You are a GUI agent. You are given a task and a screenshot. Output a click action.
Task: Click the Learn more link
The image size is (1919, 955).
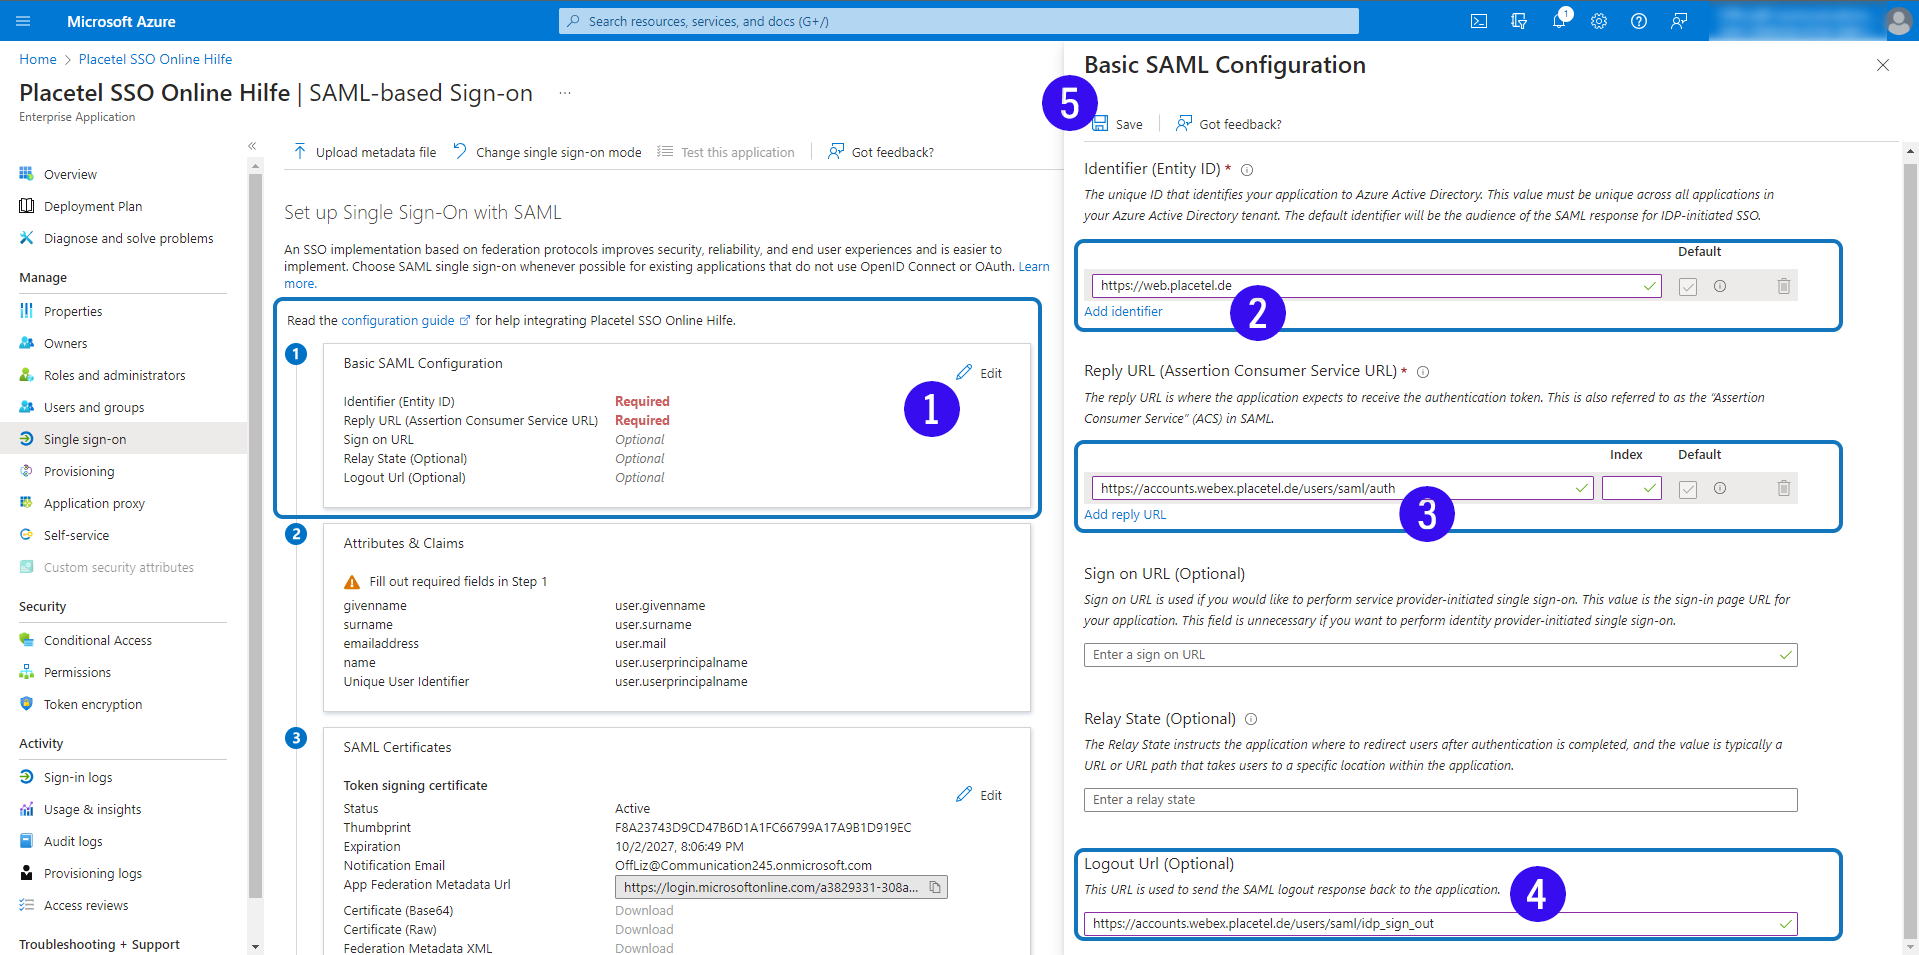pos(1034,267)
